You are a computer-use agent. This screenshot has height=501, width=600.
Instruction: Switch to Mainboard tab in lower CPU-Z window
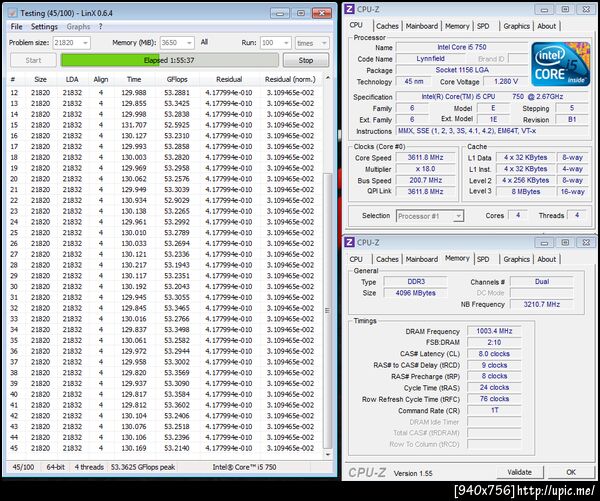coord(422,259)
